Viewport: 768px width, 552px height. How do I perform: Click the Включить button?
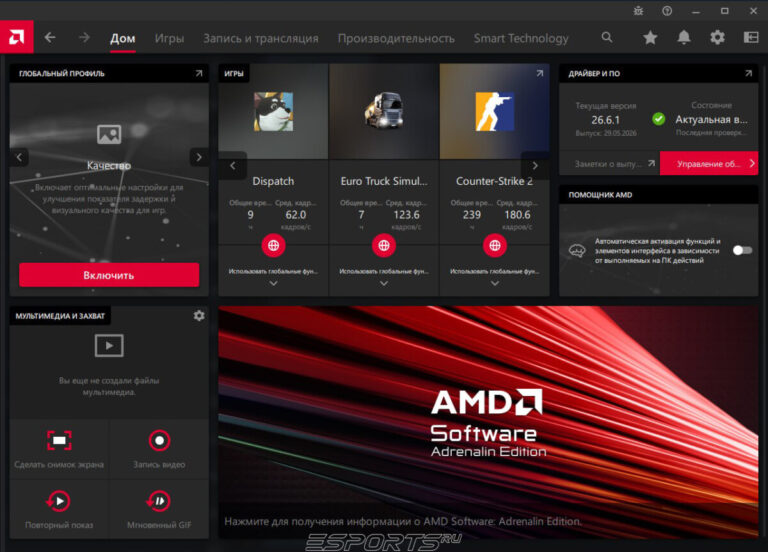click(x=109, y=275)
